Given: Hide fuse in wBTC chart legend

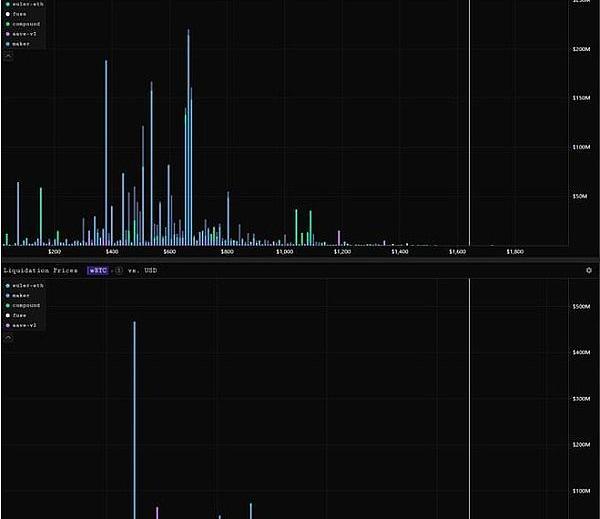Looking at the screenshot, I should click(x=20, y=315).
